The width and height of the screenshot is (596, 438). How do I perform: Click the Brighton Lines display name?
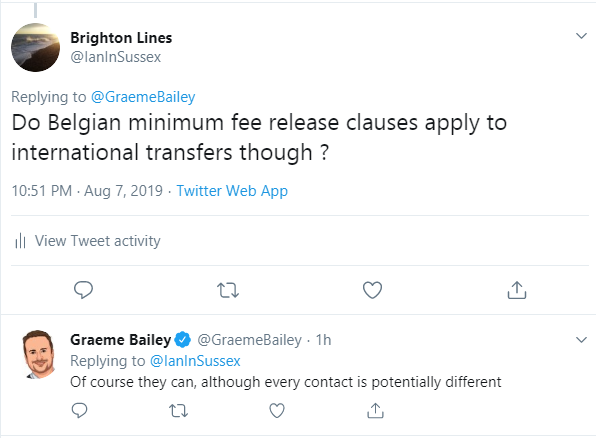pos(121,38)
